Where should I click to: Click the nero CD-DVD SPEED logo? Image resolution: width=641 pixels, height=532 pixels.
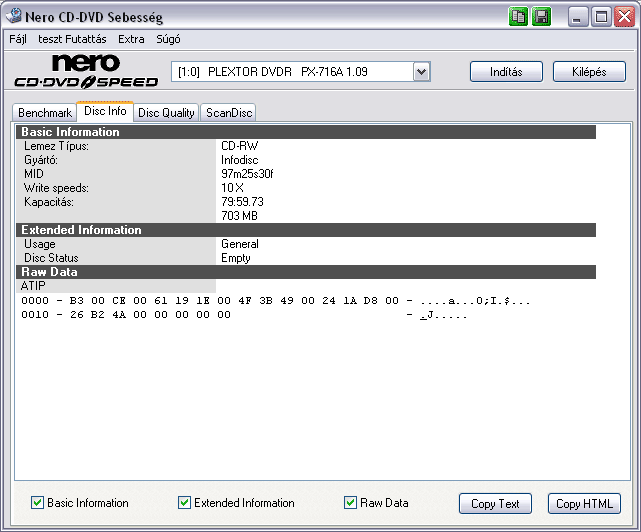(x=86, y=72)
